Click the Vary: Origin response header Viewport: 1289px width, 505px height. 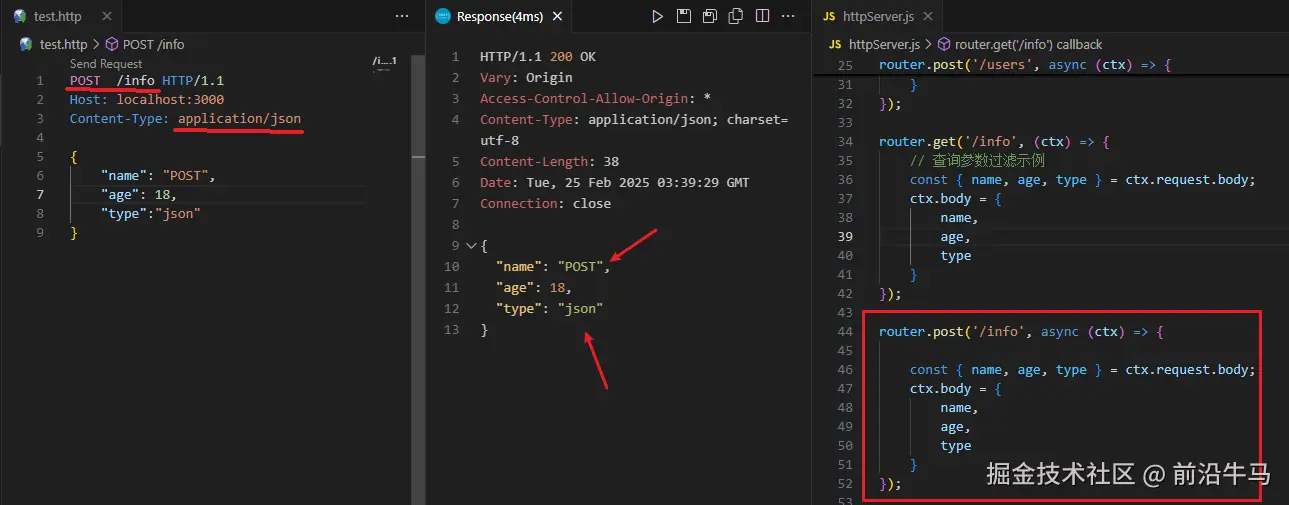click(526, 77)
